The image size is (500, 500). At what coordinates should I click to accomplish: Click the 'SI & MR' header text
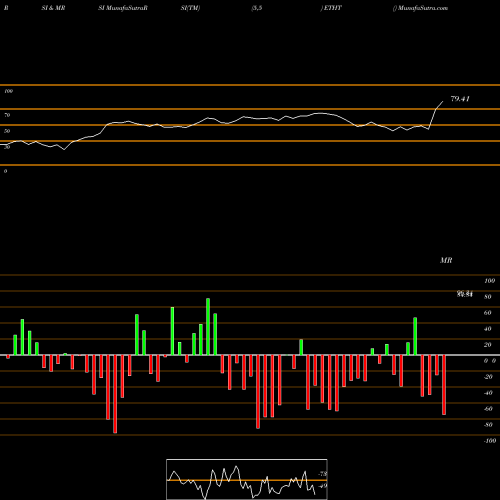(x=53, y=8)
